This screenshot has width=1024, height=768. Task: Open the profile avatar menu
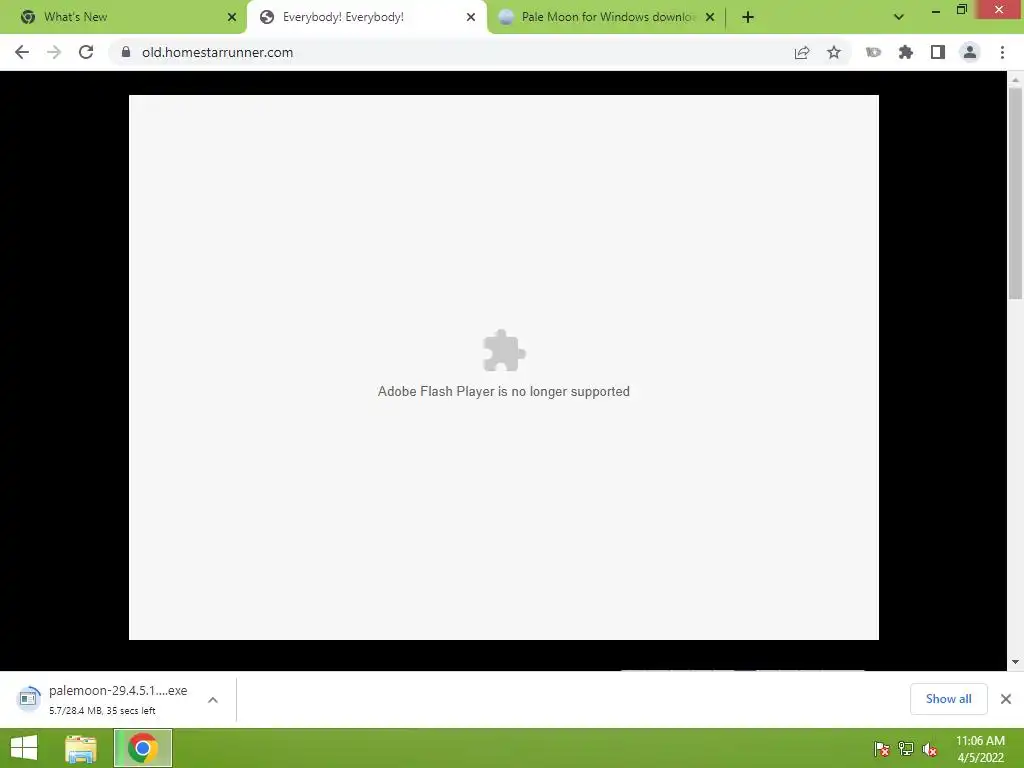click(x=970, y=52)
